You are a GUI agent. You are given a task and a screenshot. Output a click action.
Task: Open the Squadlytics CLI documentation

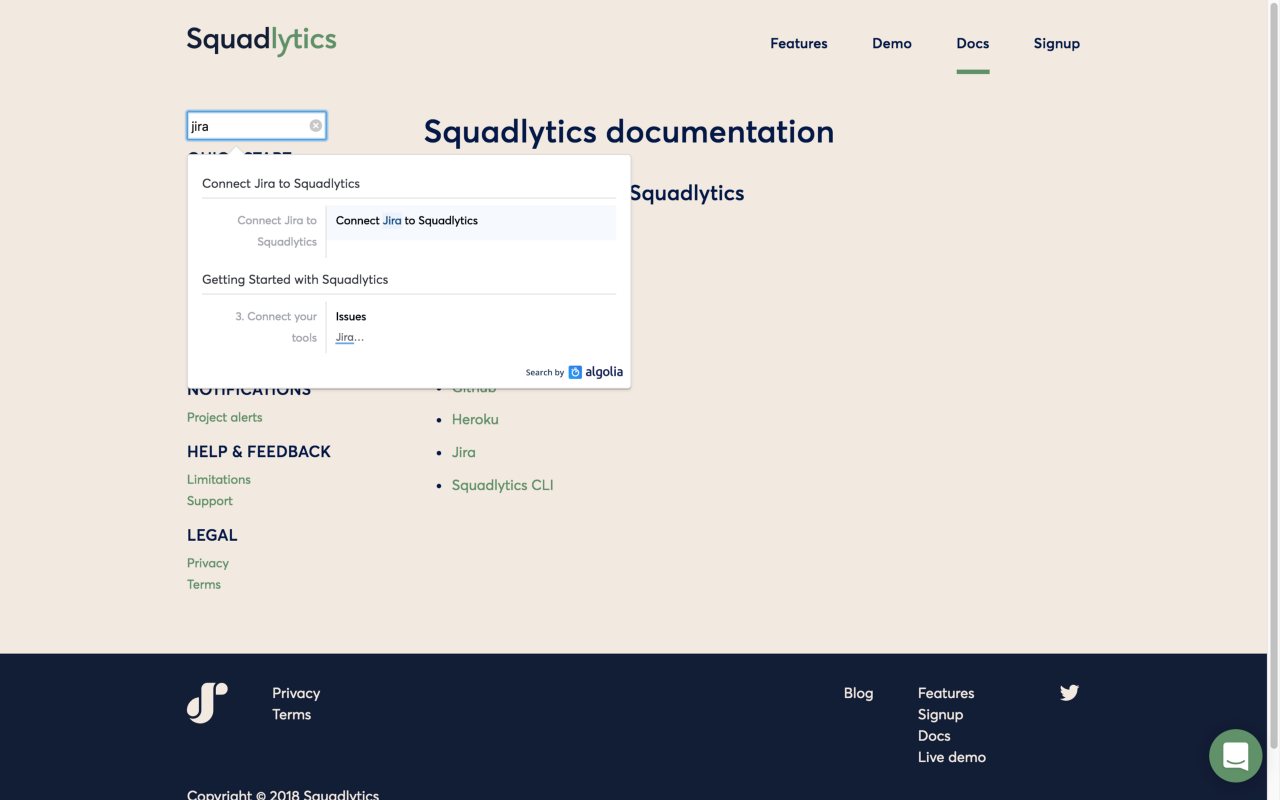(503, 485)
